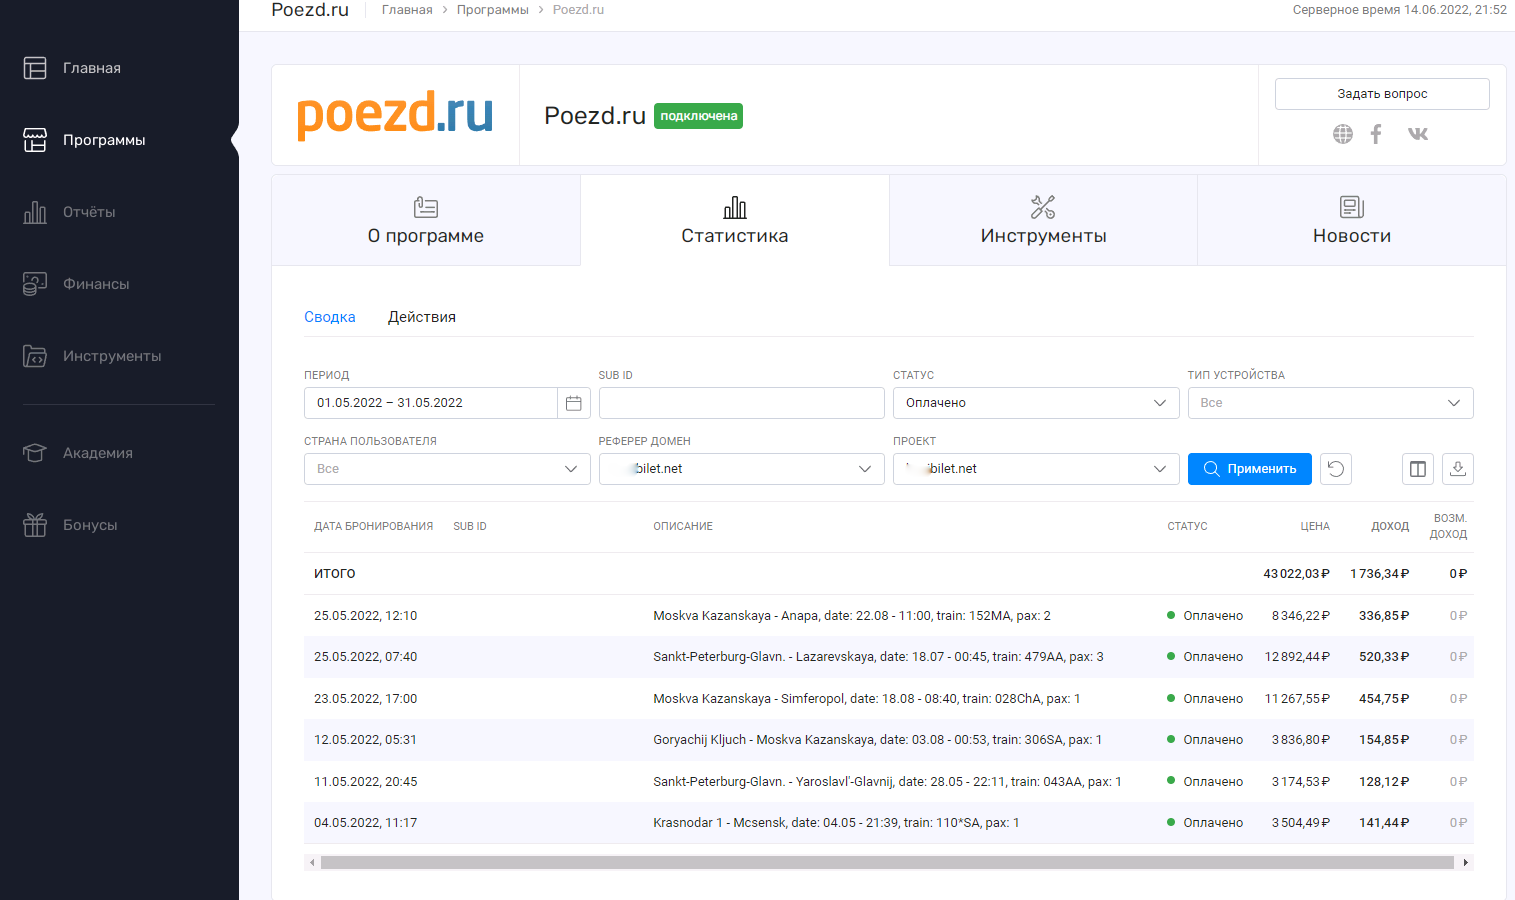The height and width of the screenshot is (900, 1515).
Task: Expand the Проект dropdown
Action: coord(1036,469)
